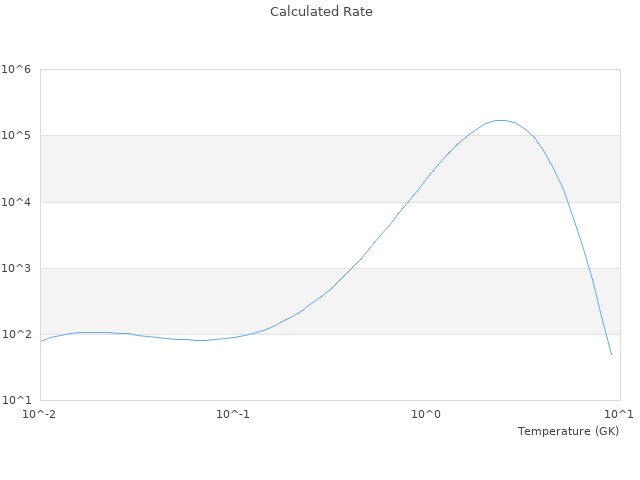
Task: Click the peak of the blue rate curve
Action: [500, 120]
